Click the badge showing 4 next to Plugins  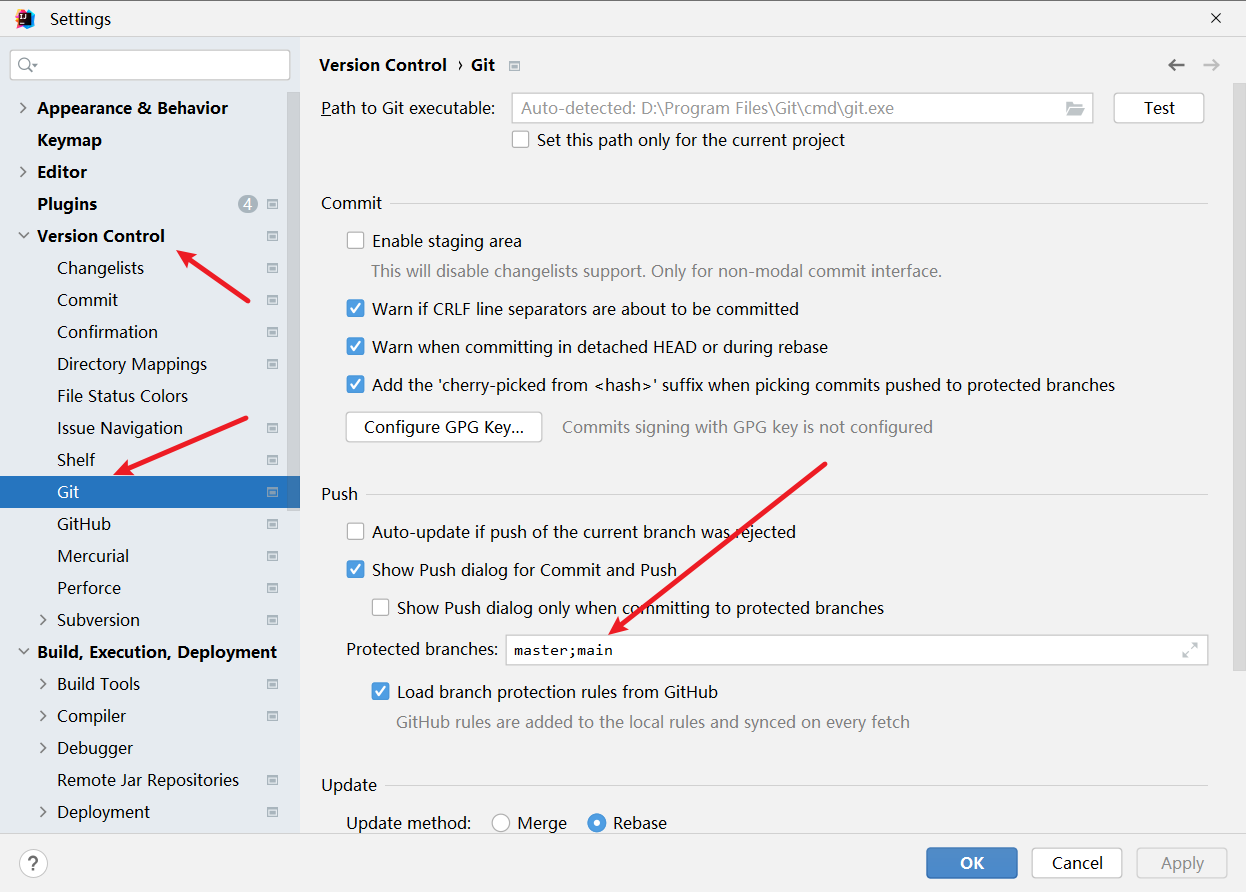pos(247,203)
